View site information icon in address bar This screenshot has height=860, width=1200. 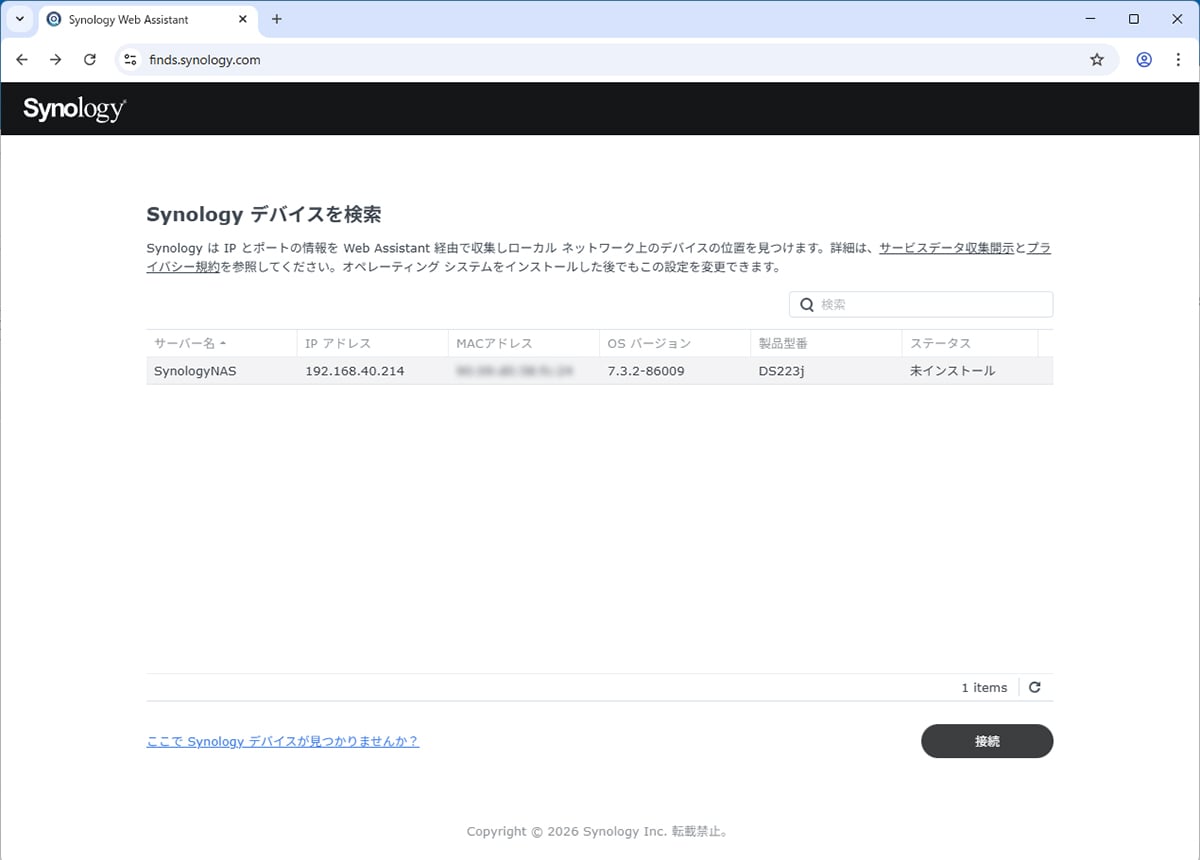(x=130, y=60)
